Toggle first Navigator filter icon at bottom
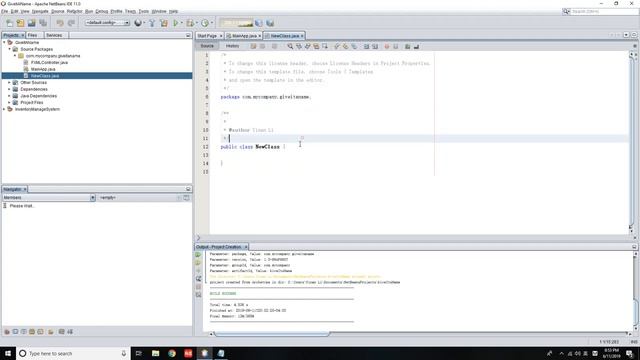 pyautogui.click(x=7, y=332)
